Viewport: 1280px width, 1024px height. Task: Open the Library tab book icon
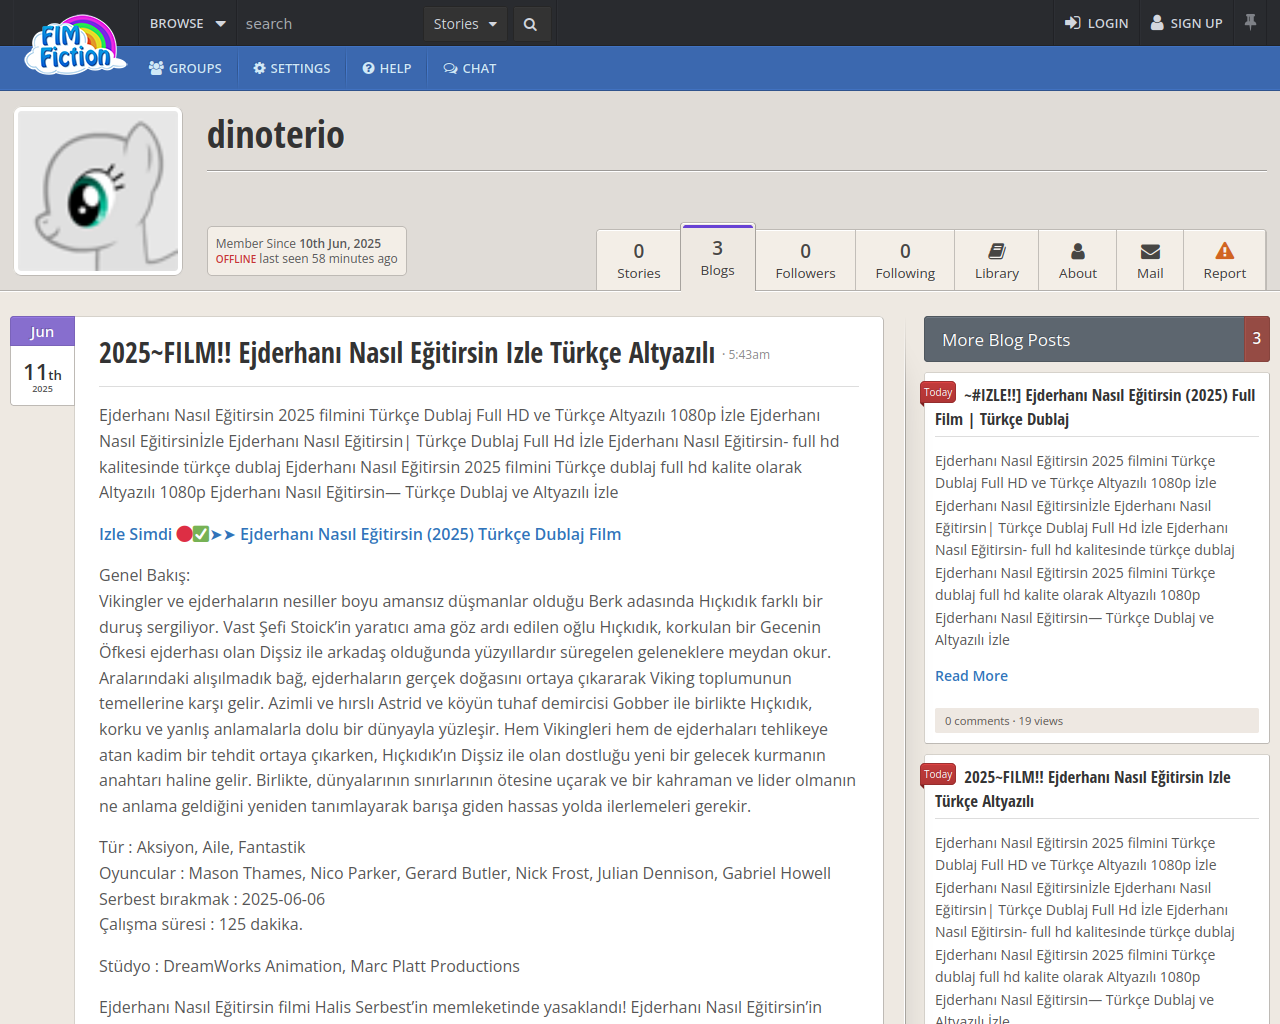click(997, 251)
